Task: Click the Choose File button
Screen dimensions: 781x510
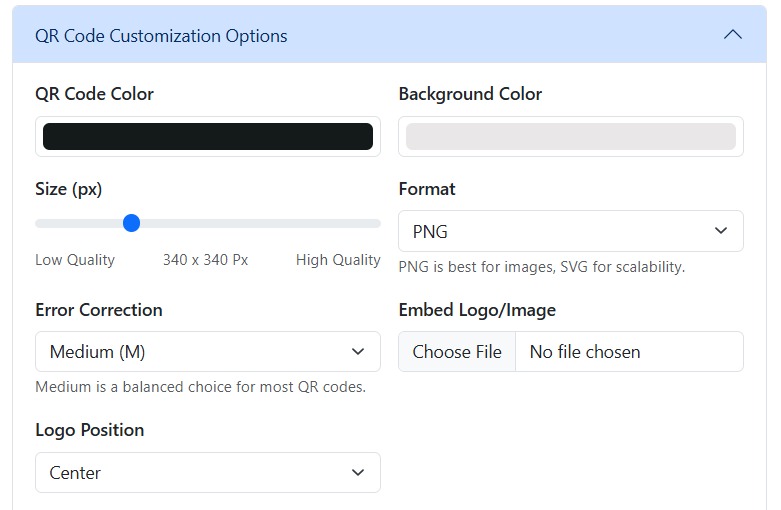Action: [457, 352]
